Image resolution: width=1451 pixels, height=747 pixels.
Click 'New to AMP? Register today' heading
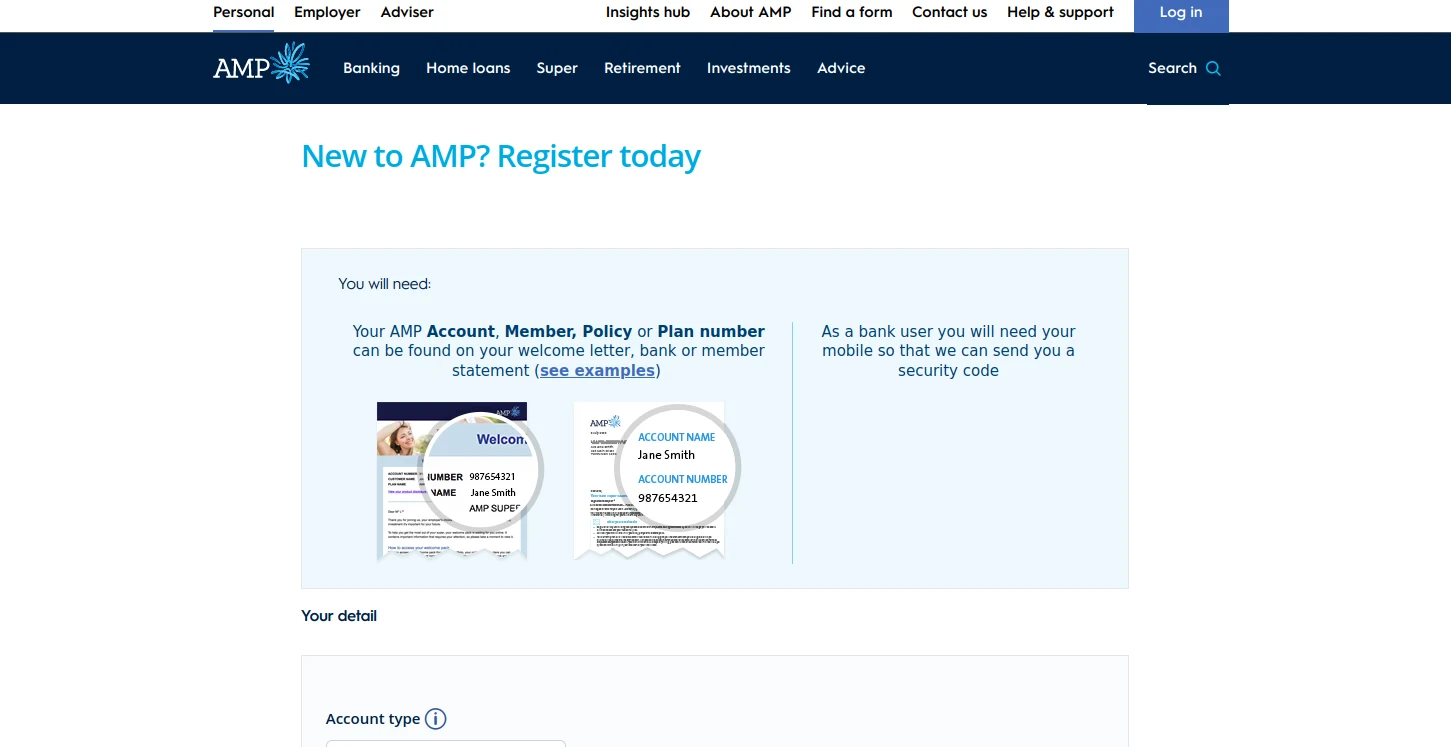tap(501, 156)
